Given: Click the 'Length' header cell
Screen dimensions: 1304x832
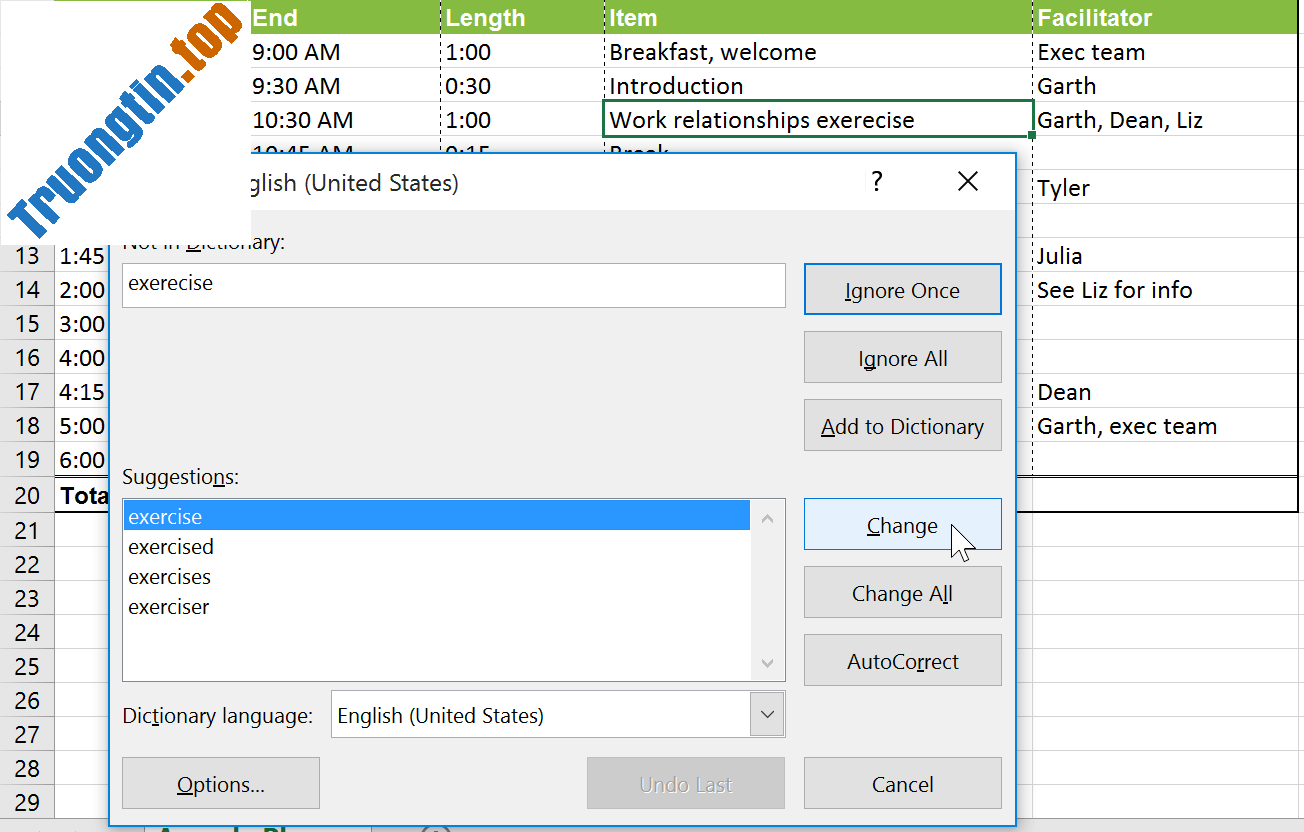Looking at the screenshot, I should [522, 17].
